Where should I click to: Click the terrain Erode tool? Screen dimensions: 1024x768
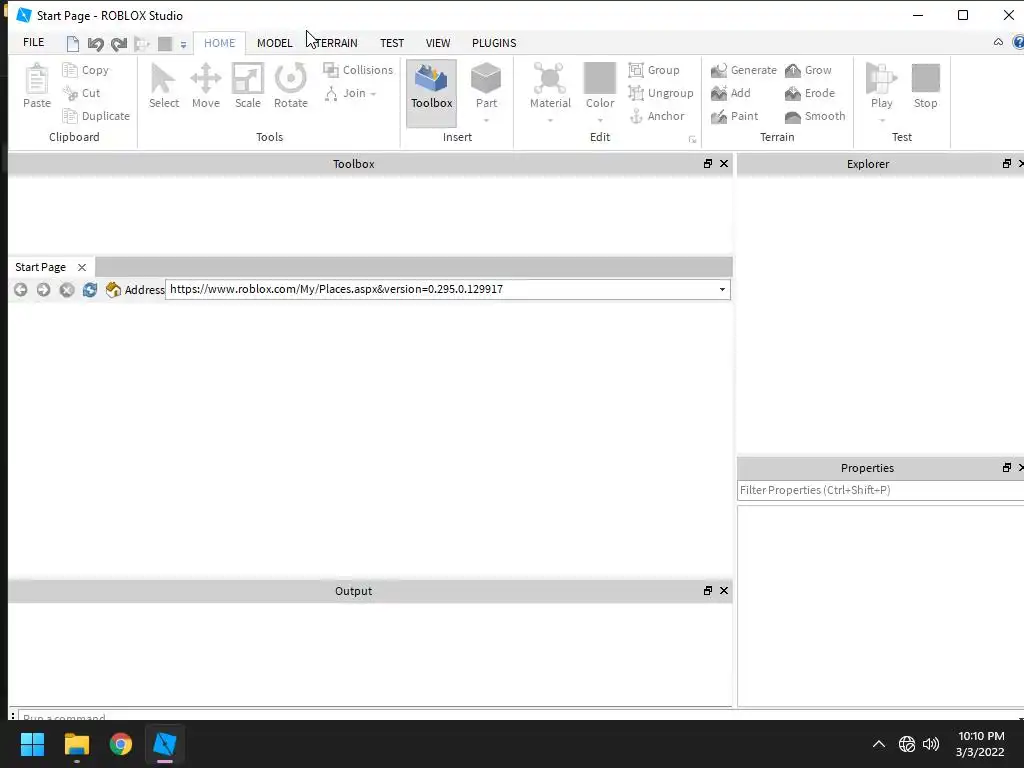[x=810, y=93]
